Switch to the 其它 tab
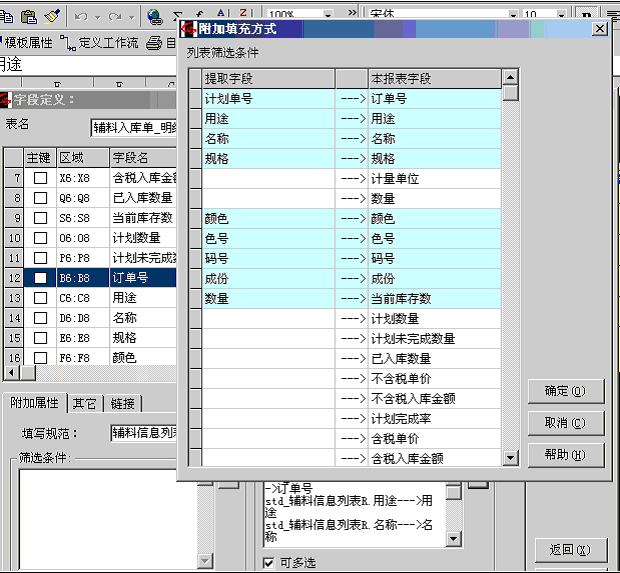This screenshot has width=620, height=573. pyautogui.click(x=85, y=403)
